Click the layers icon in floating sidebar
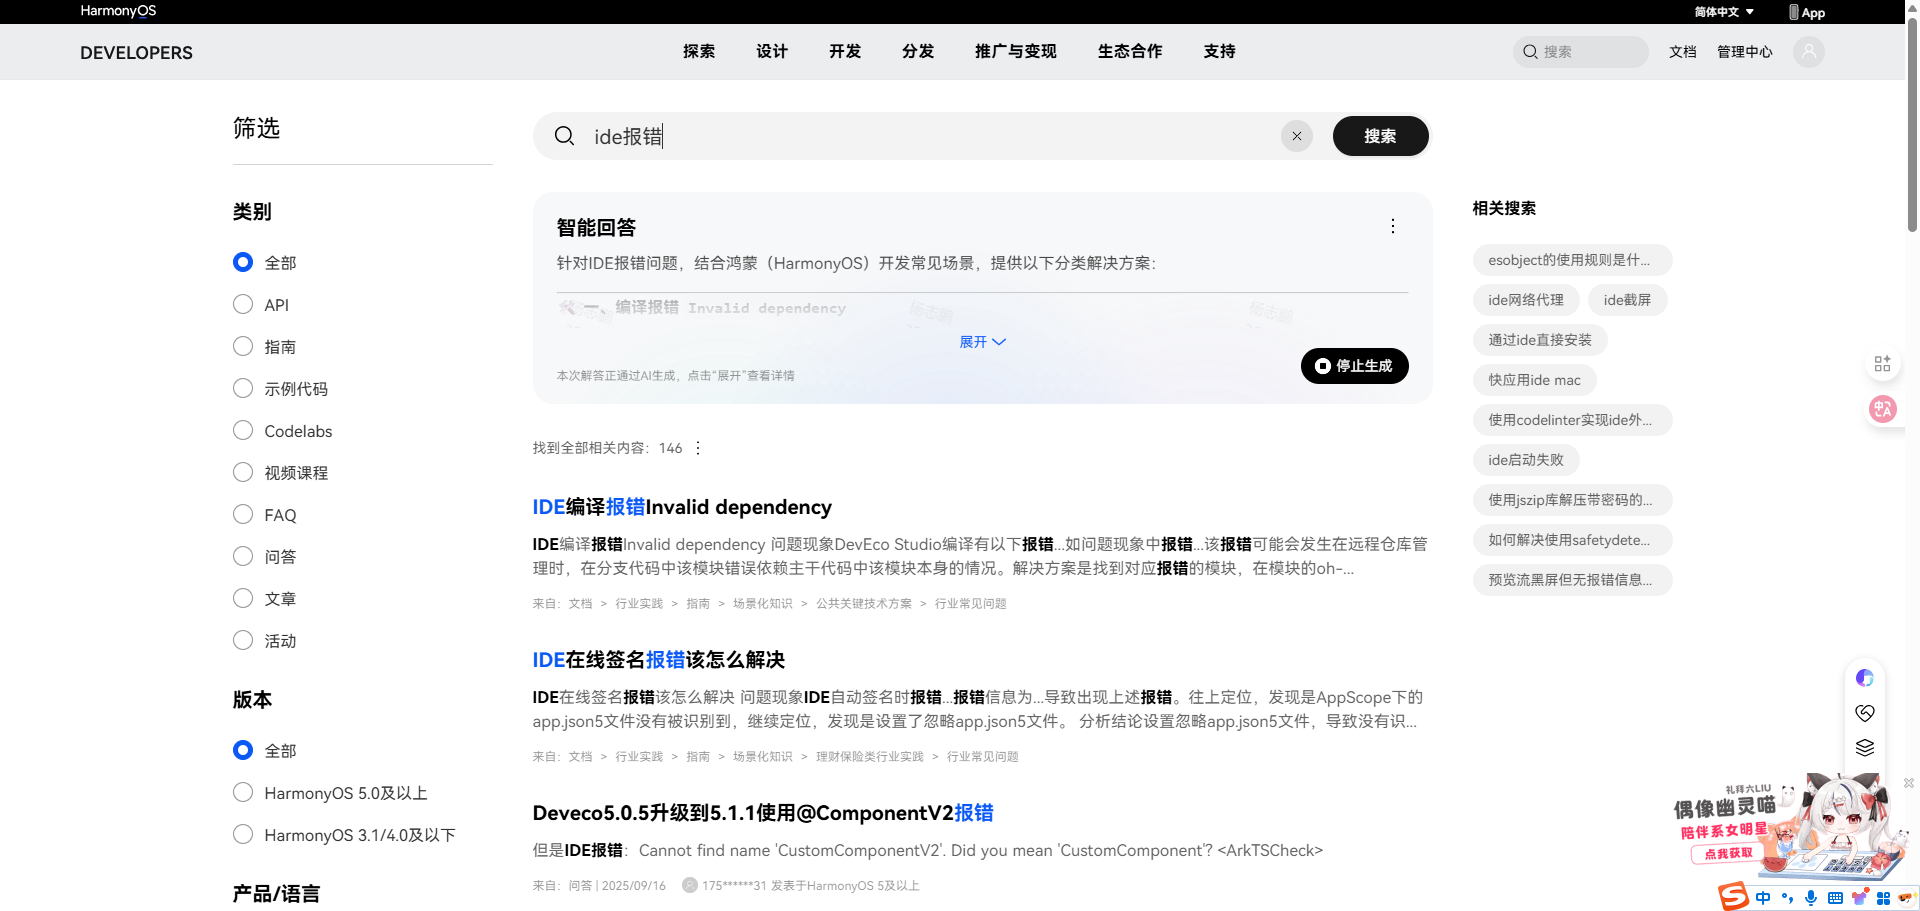Screen dimensions: 1920x911 pos(1864,748)
